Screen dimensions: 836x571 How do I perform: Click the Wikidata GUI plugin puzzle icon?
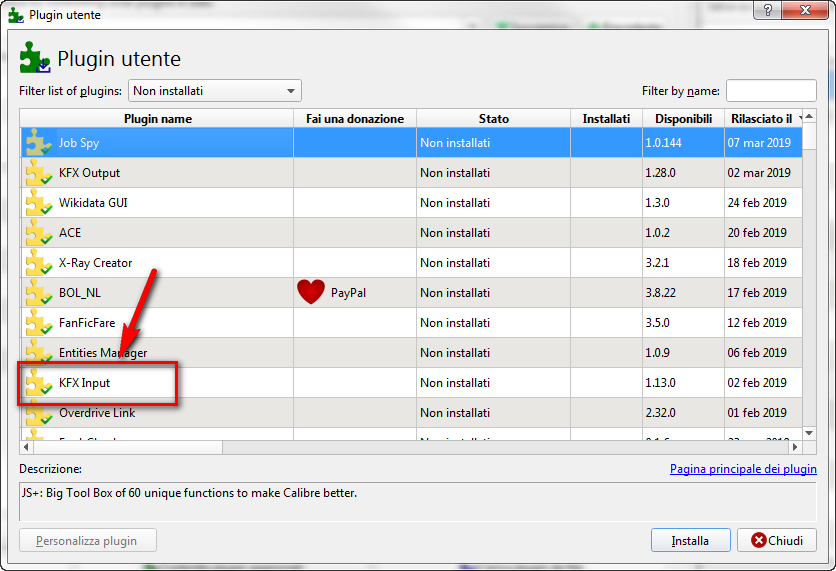39,203
